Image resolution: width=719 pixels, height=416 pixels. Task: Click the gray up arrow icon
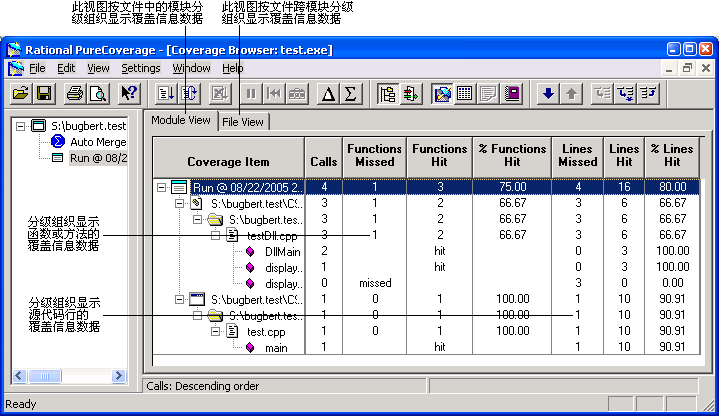point(571,94)
